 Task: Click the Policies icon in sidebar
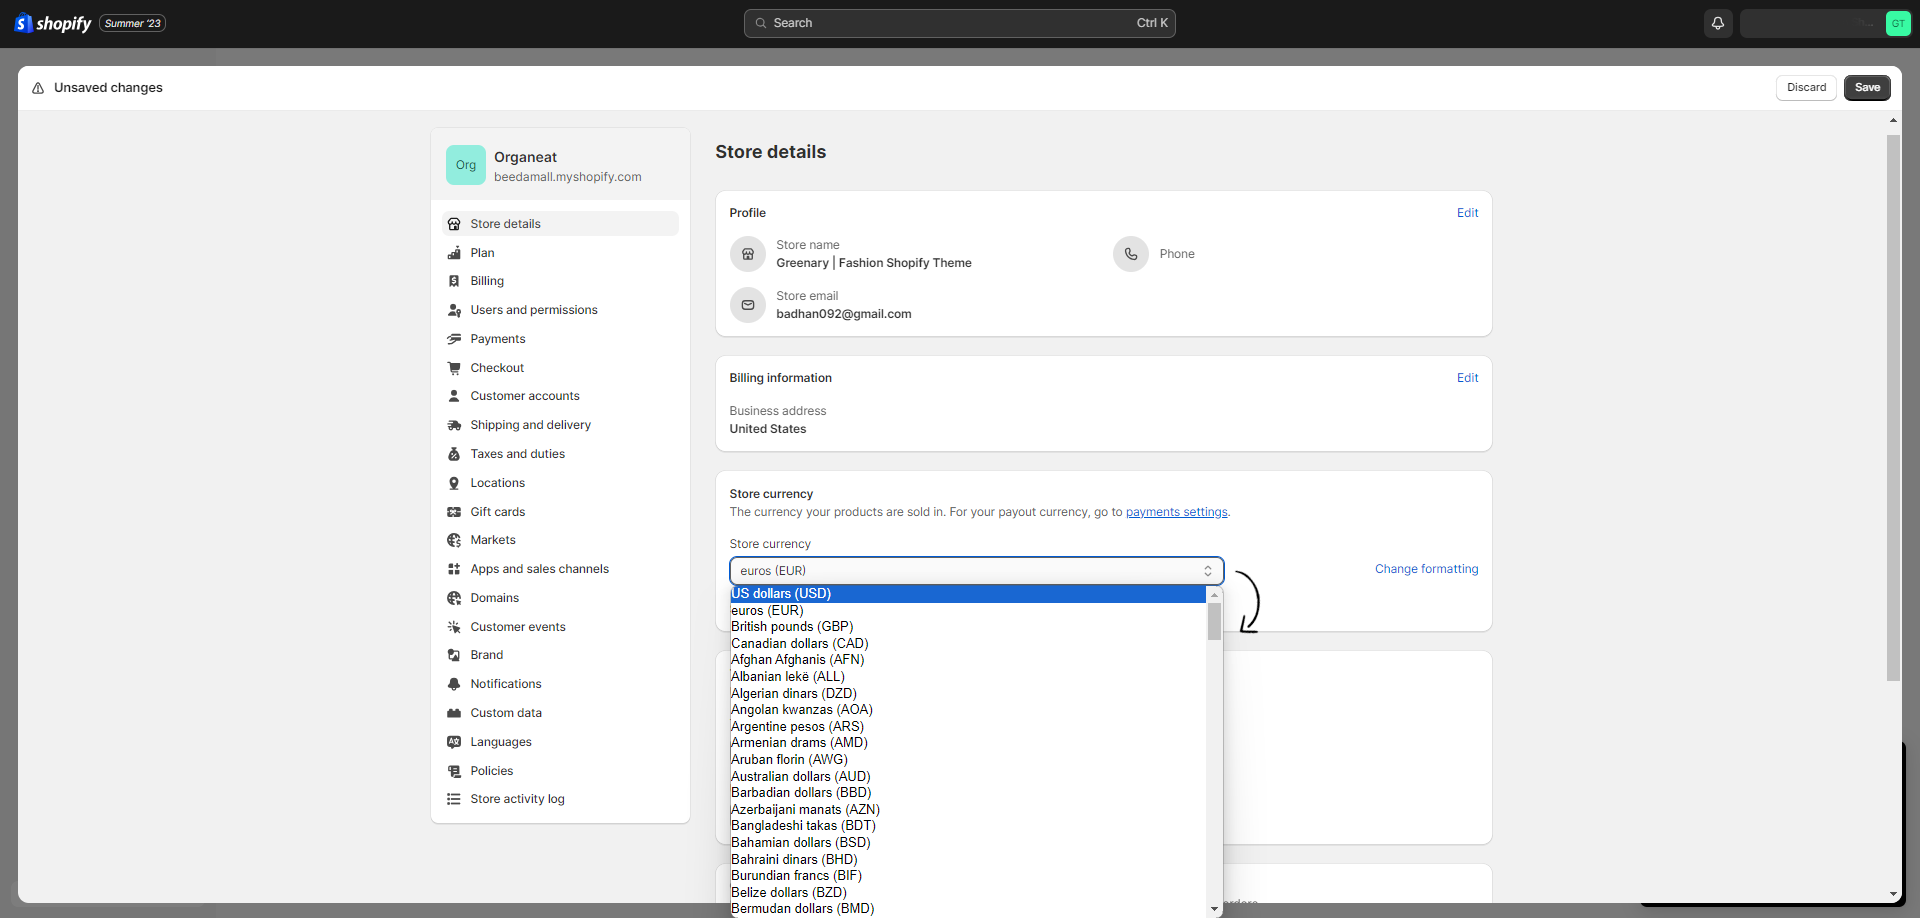454,771
